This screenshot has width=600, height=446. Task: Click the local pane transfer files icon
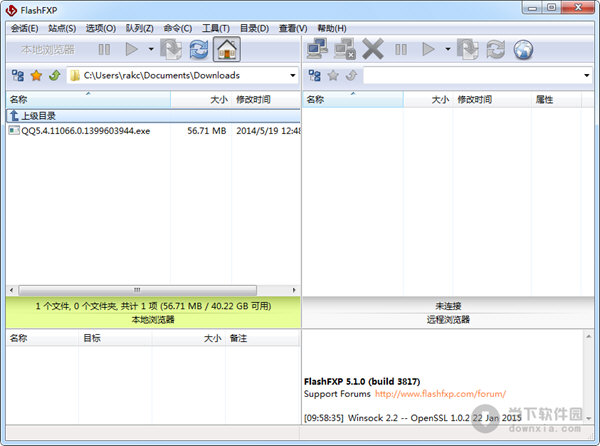[171, 49]
